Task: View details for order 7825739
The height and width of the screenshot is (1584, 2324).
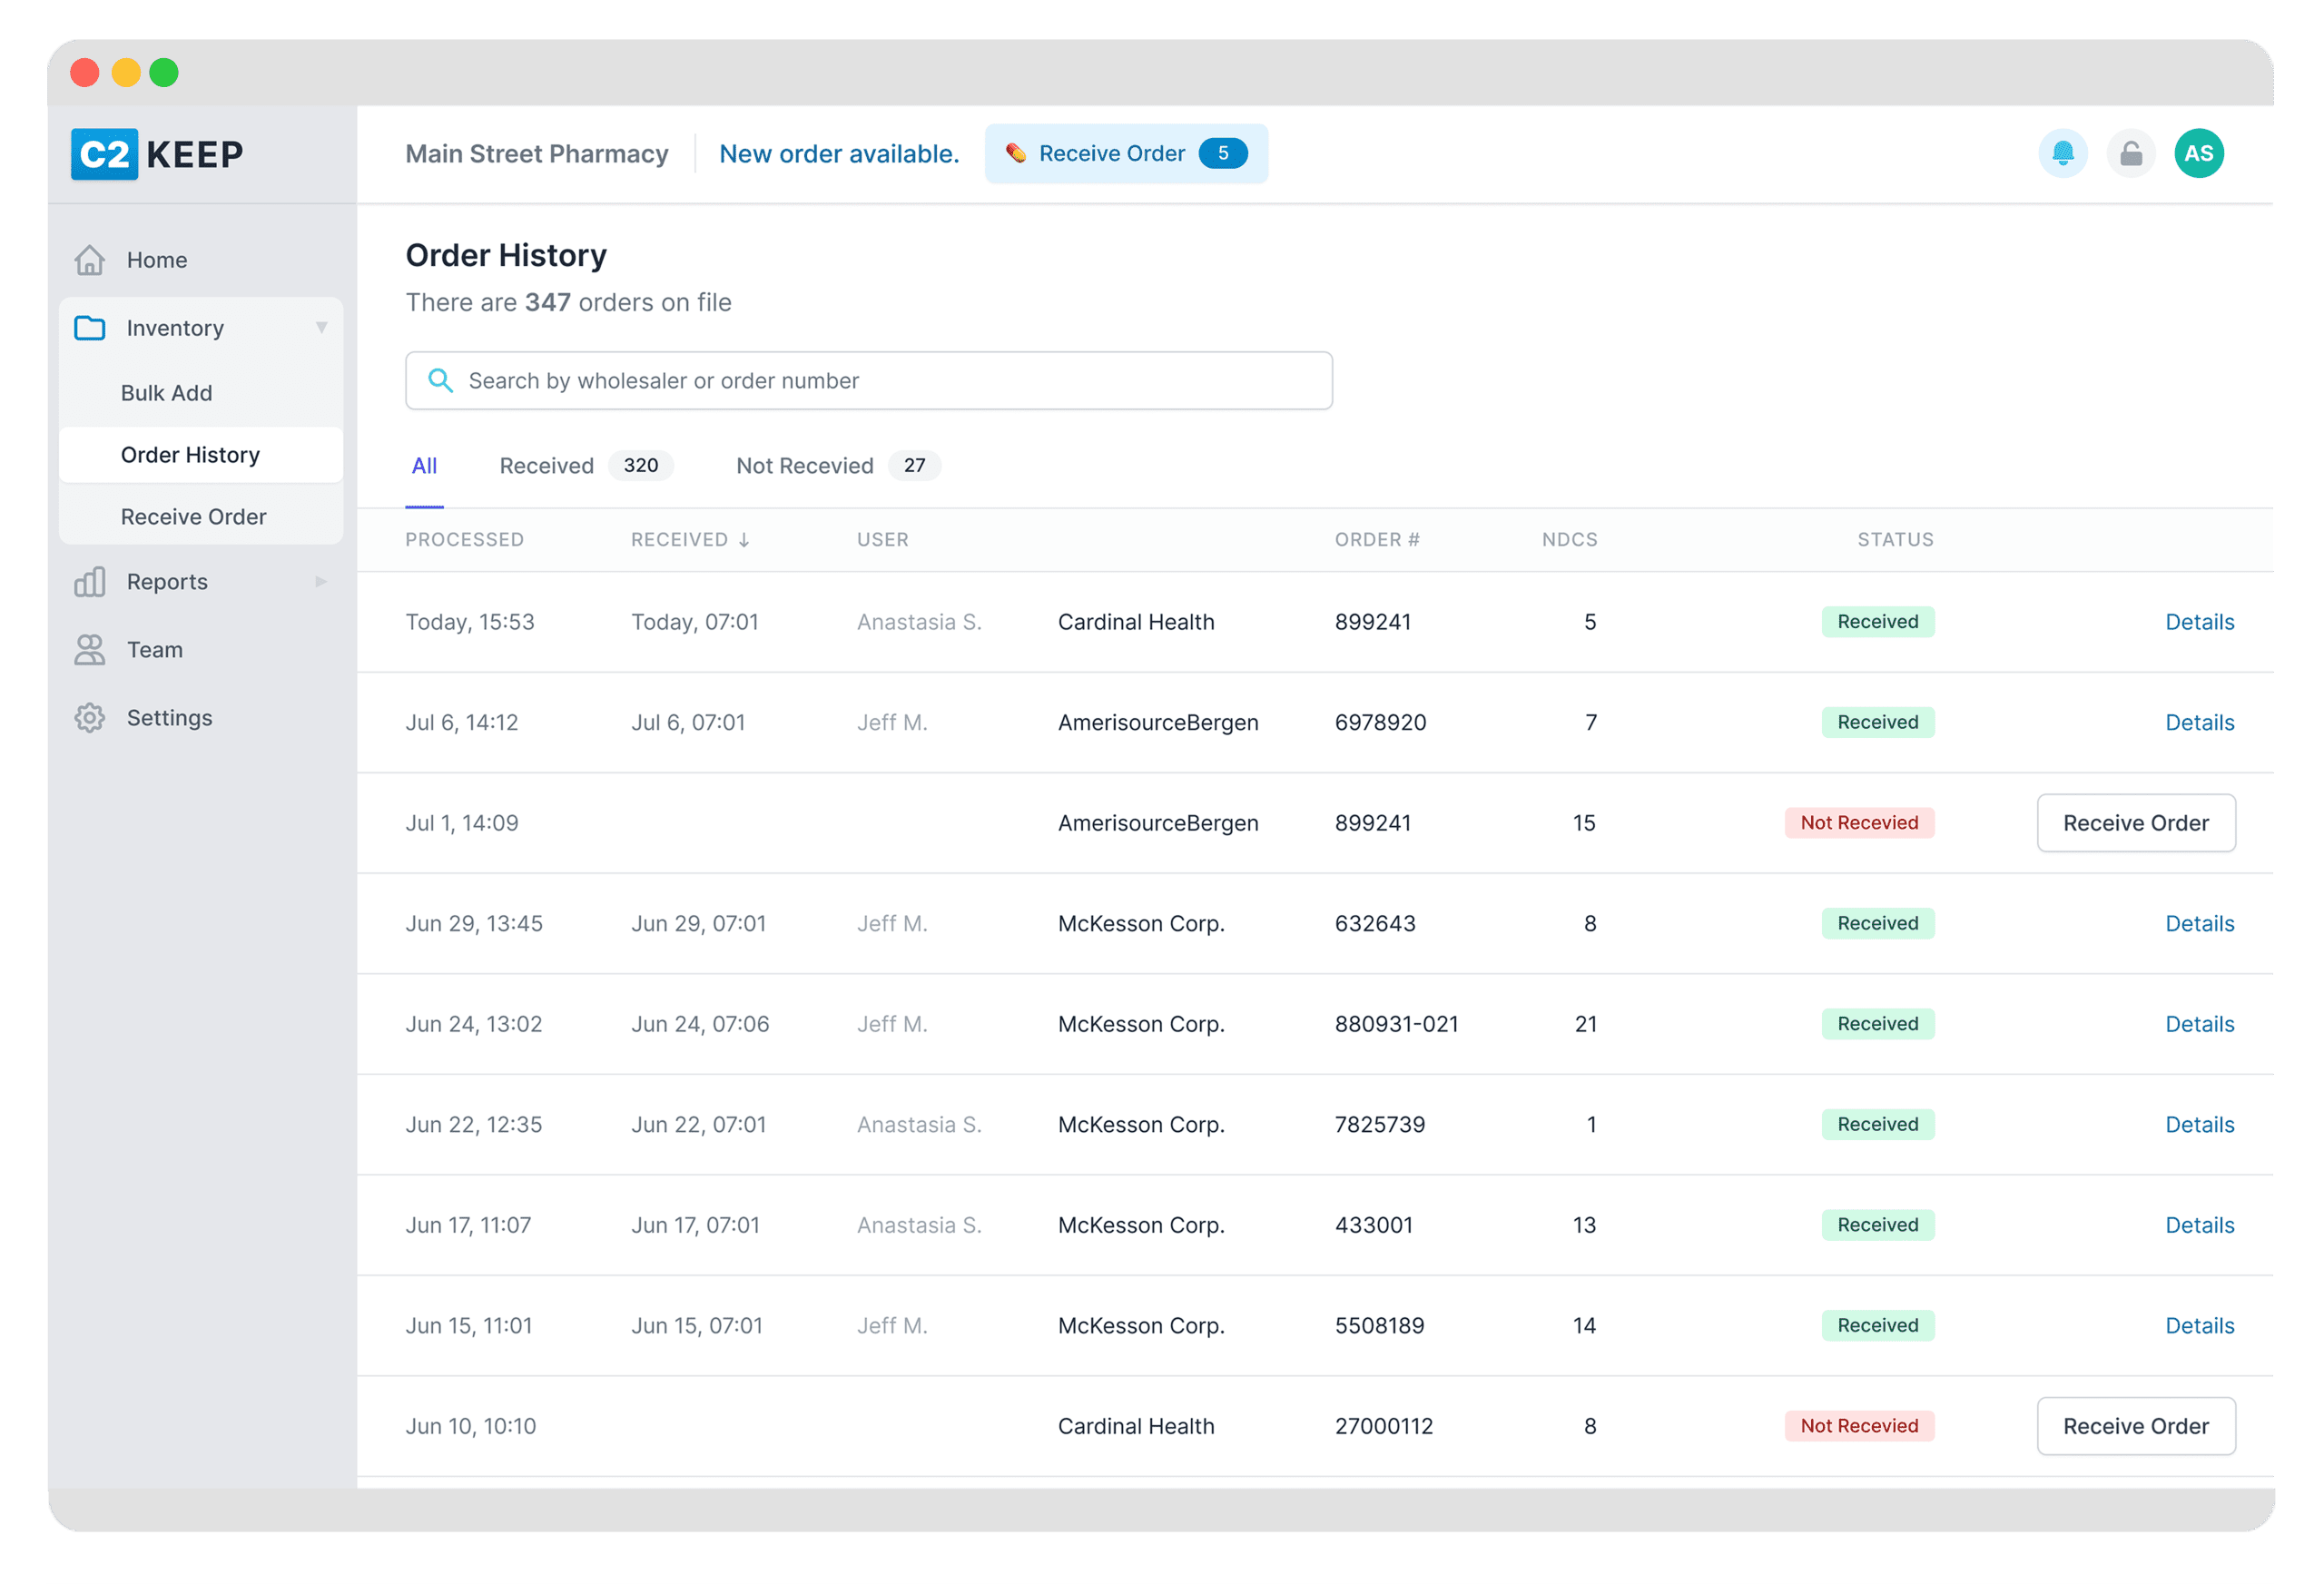Action: click(x=2199, y=1124)
